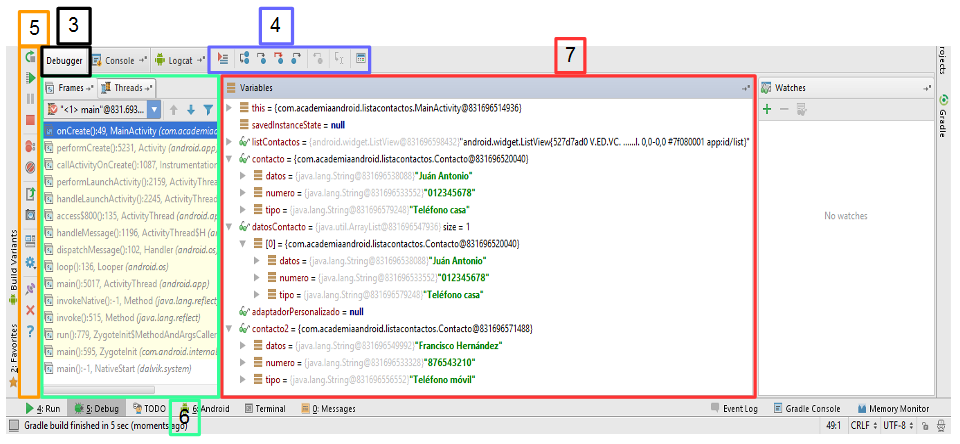
Task: Open the TODO tool window
Action: [x=149, y=408]
